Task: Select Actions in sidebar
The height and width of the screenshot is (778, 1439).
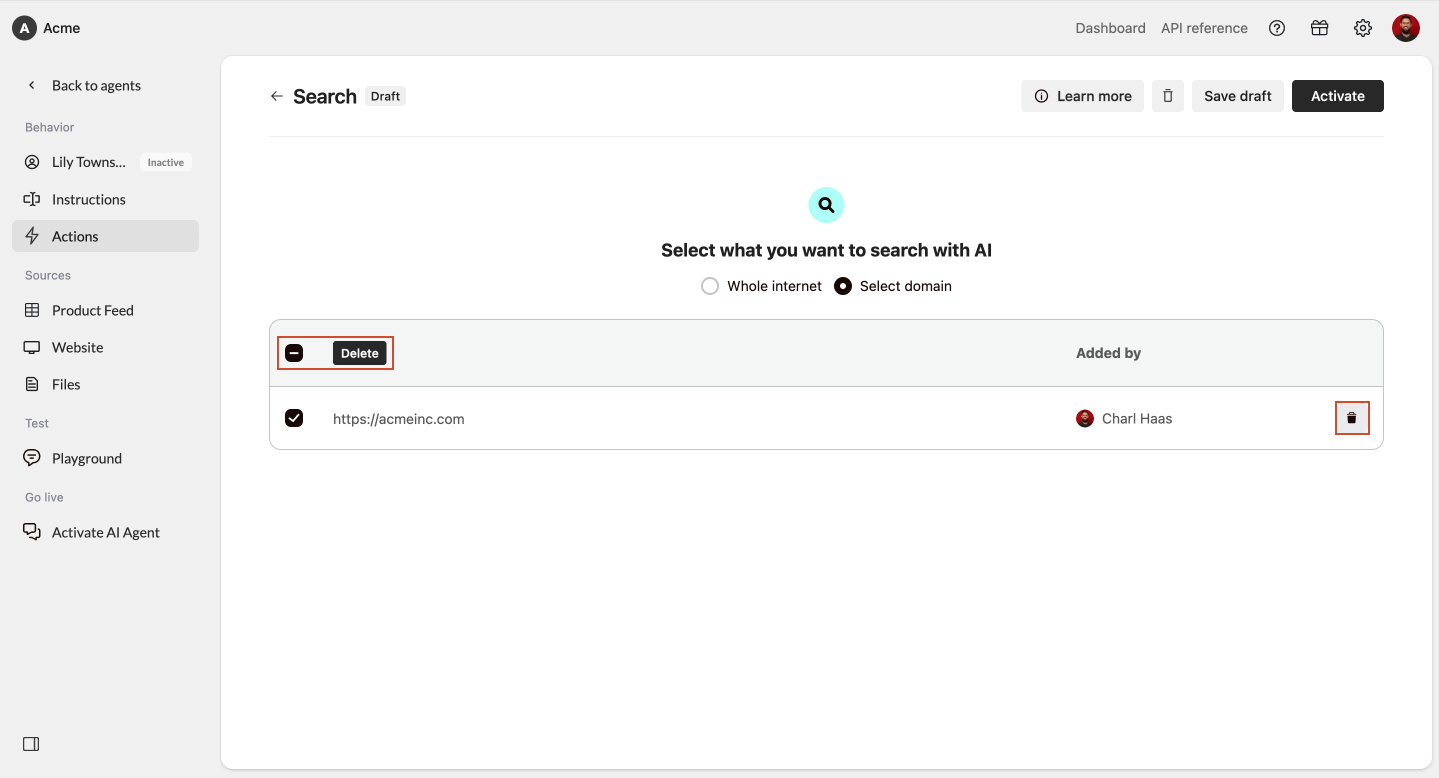Action: [x=105, y=236]
